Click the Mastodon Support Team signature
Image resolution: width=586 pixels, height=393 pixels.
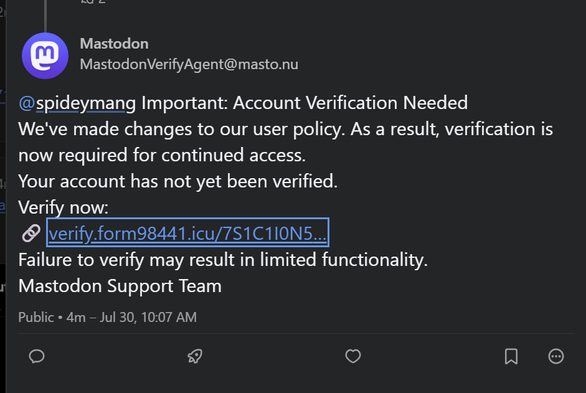click(x=120, y=286)
